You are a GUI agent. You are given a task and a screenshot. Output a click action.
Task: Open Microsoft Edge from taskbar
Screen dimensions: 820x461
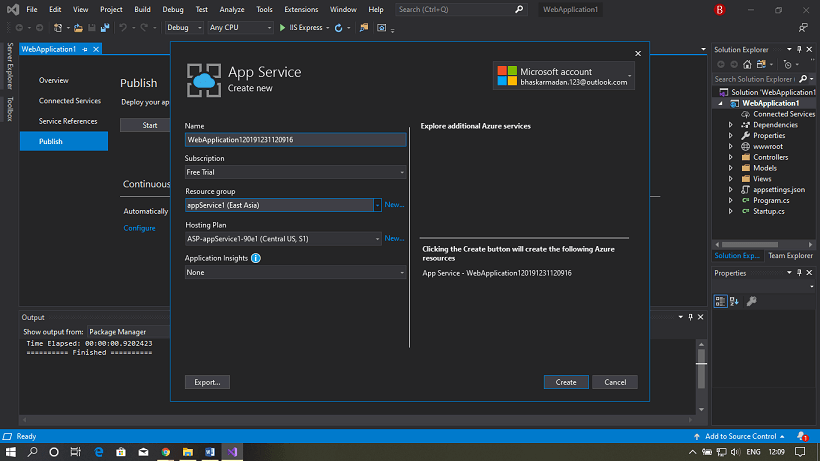pyautogui.click(x=98, y=452)
